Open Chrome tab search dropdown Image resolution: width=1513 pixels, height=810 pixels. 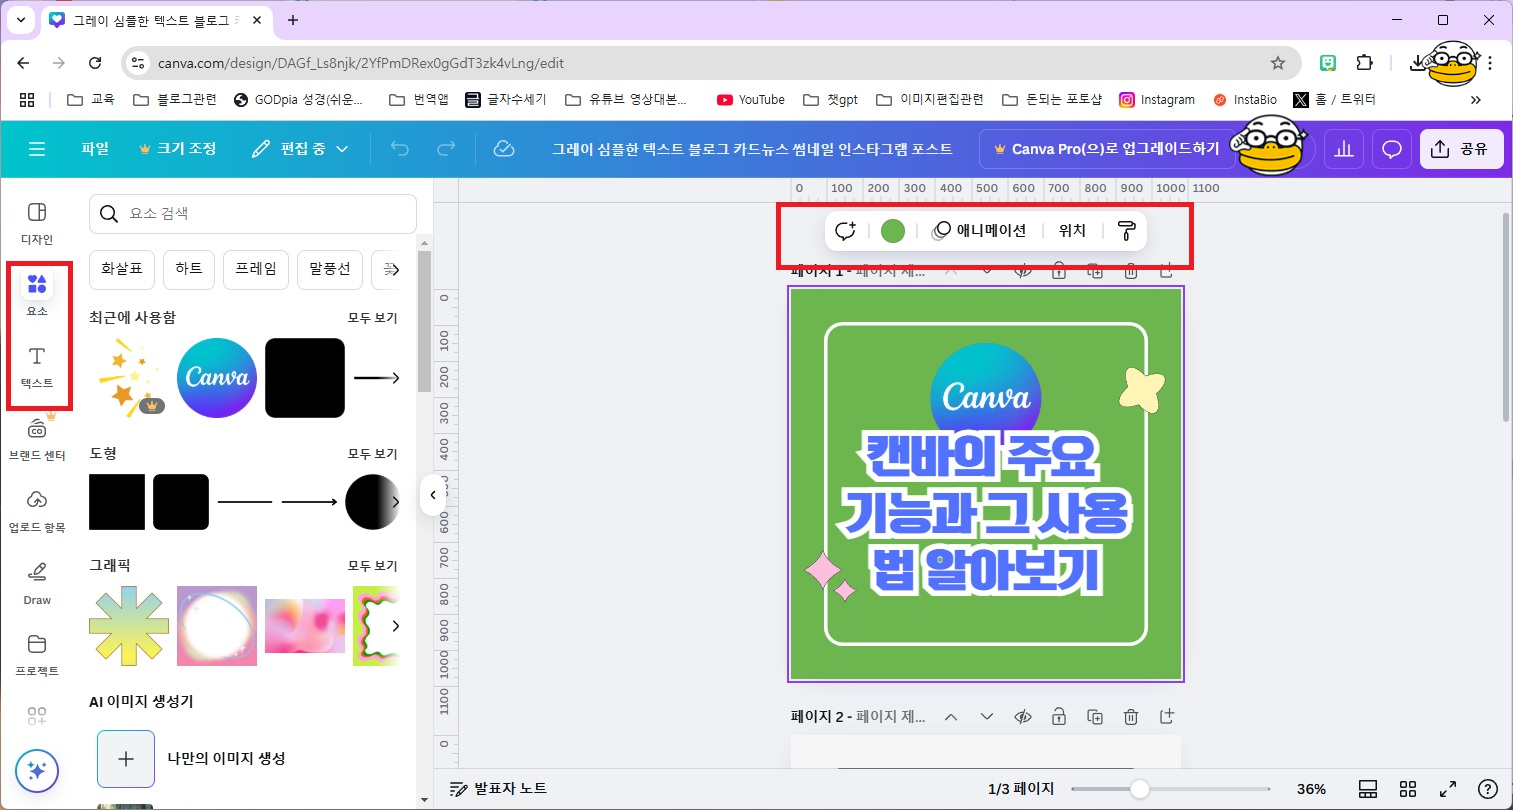20,20
